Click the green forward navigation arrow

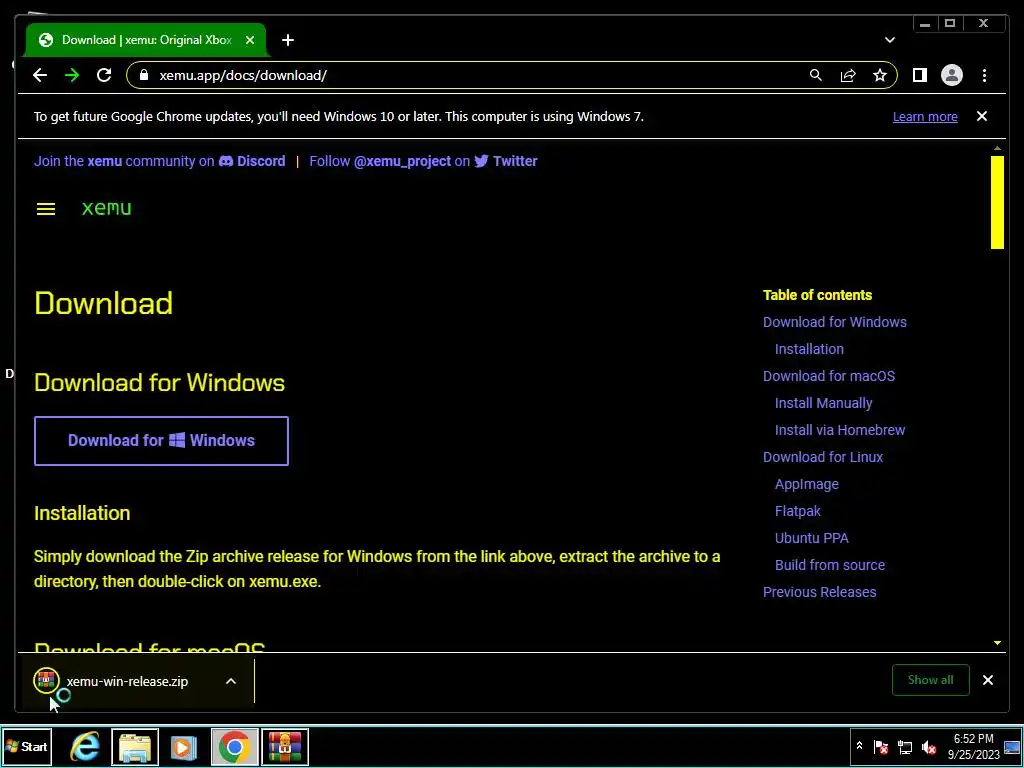coord(72,75)
